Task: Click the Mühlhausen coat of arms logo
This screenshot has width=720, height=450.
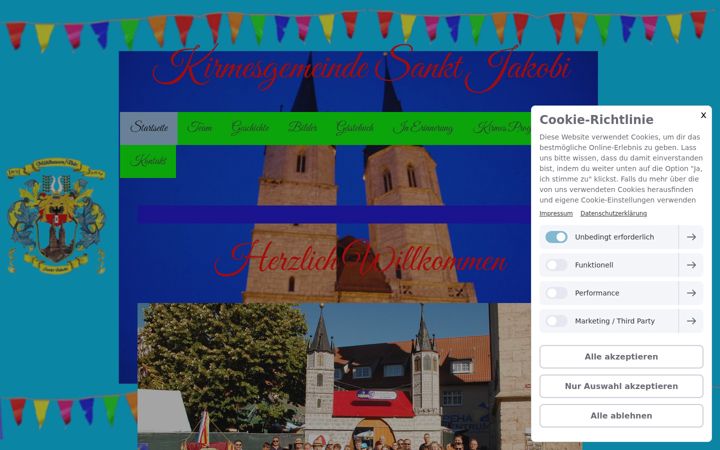Action: (x=56, y=216)
